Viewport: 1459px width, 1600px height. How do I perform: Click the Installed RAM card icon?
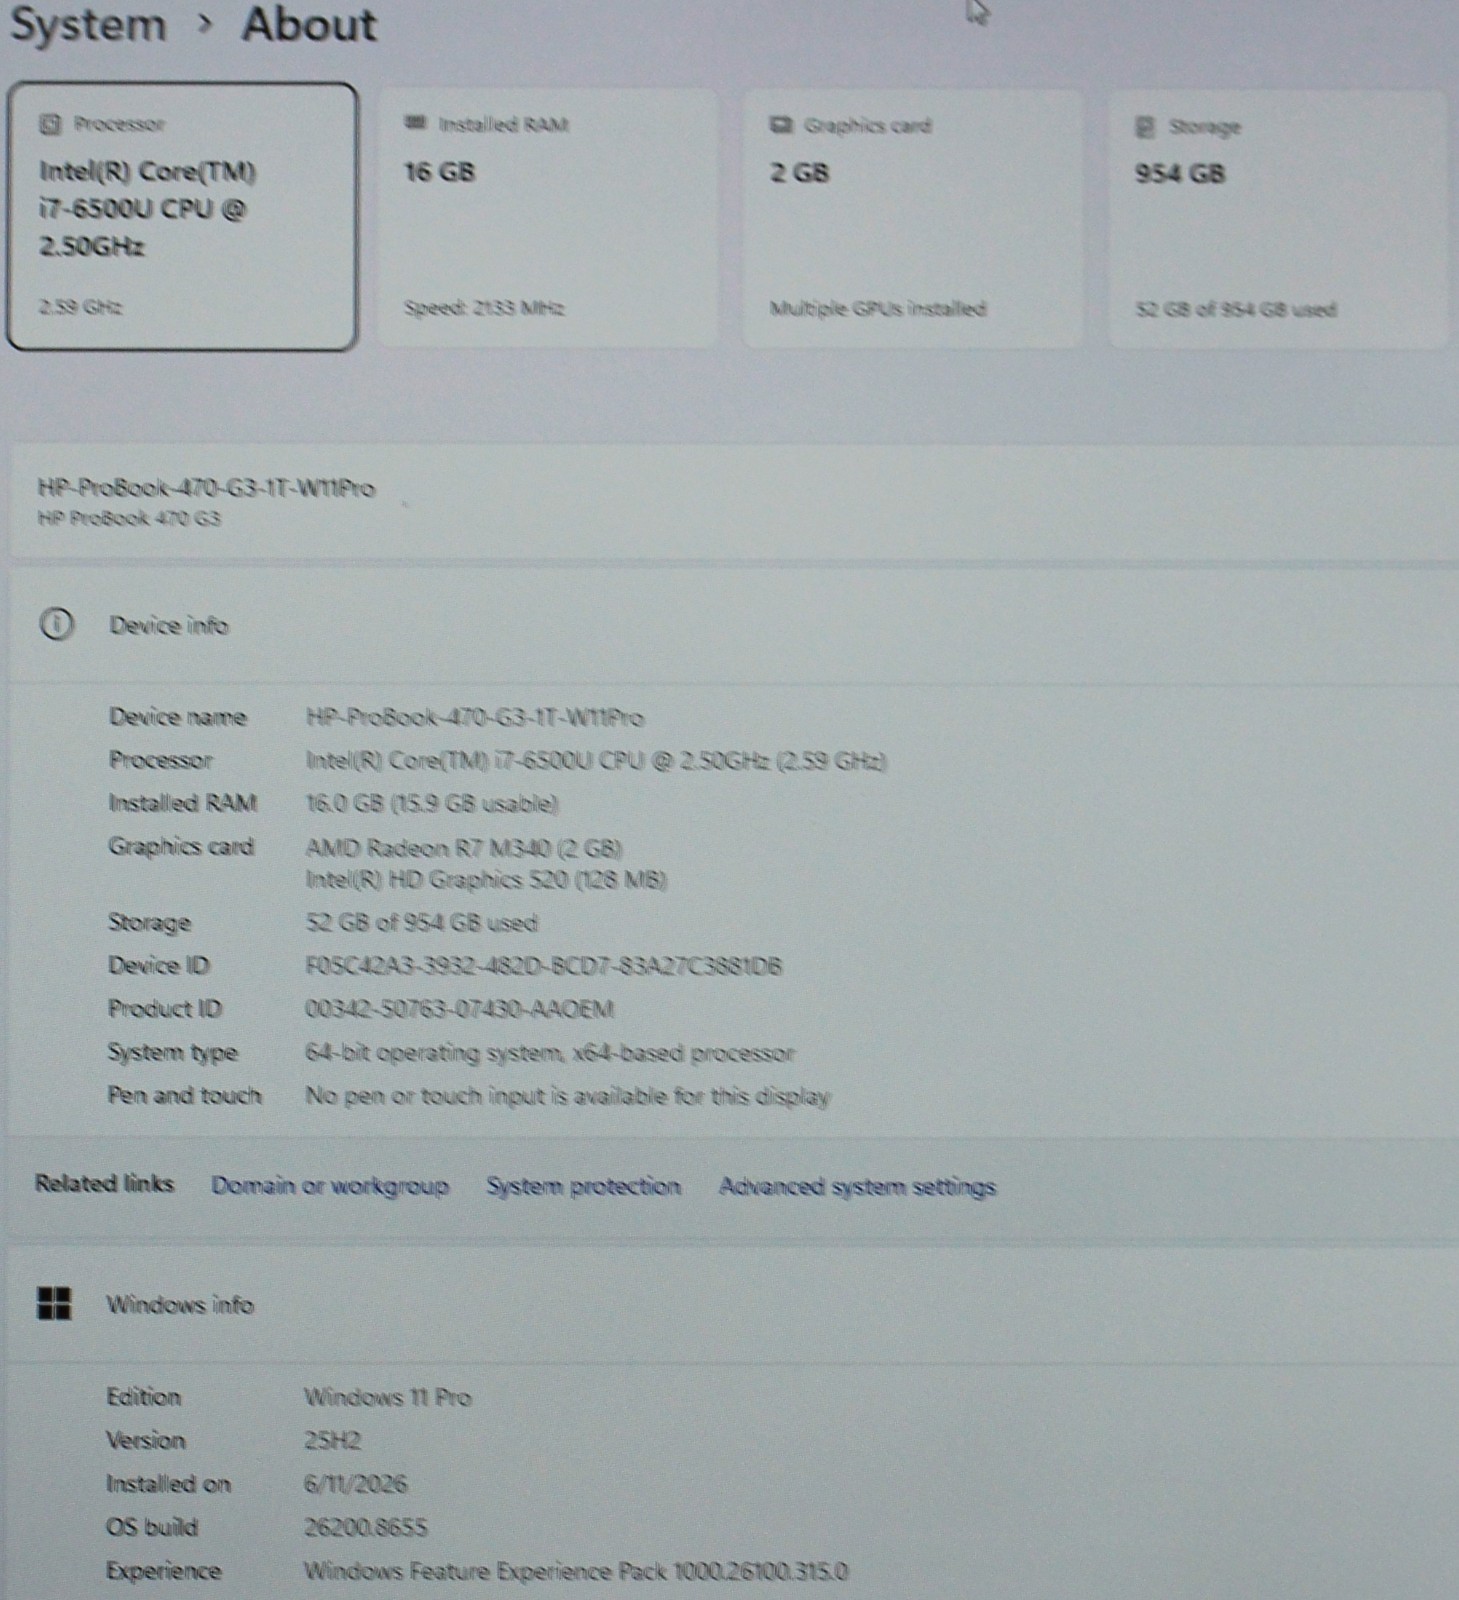(x=415, y=123)
